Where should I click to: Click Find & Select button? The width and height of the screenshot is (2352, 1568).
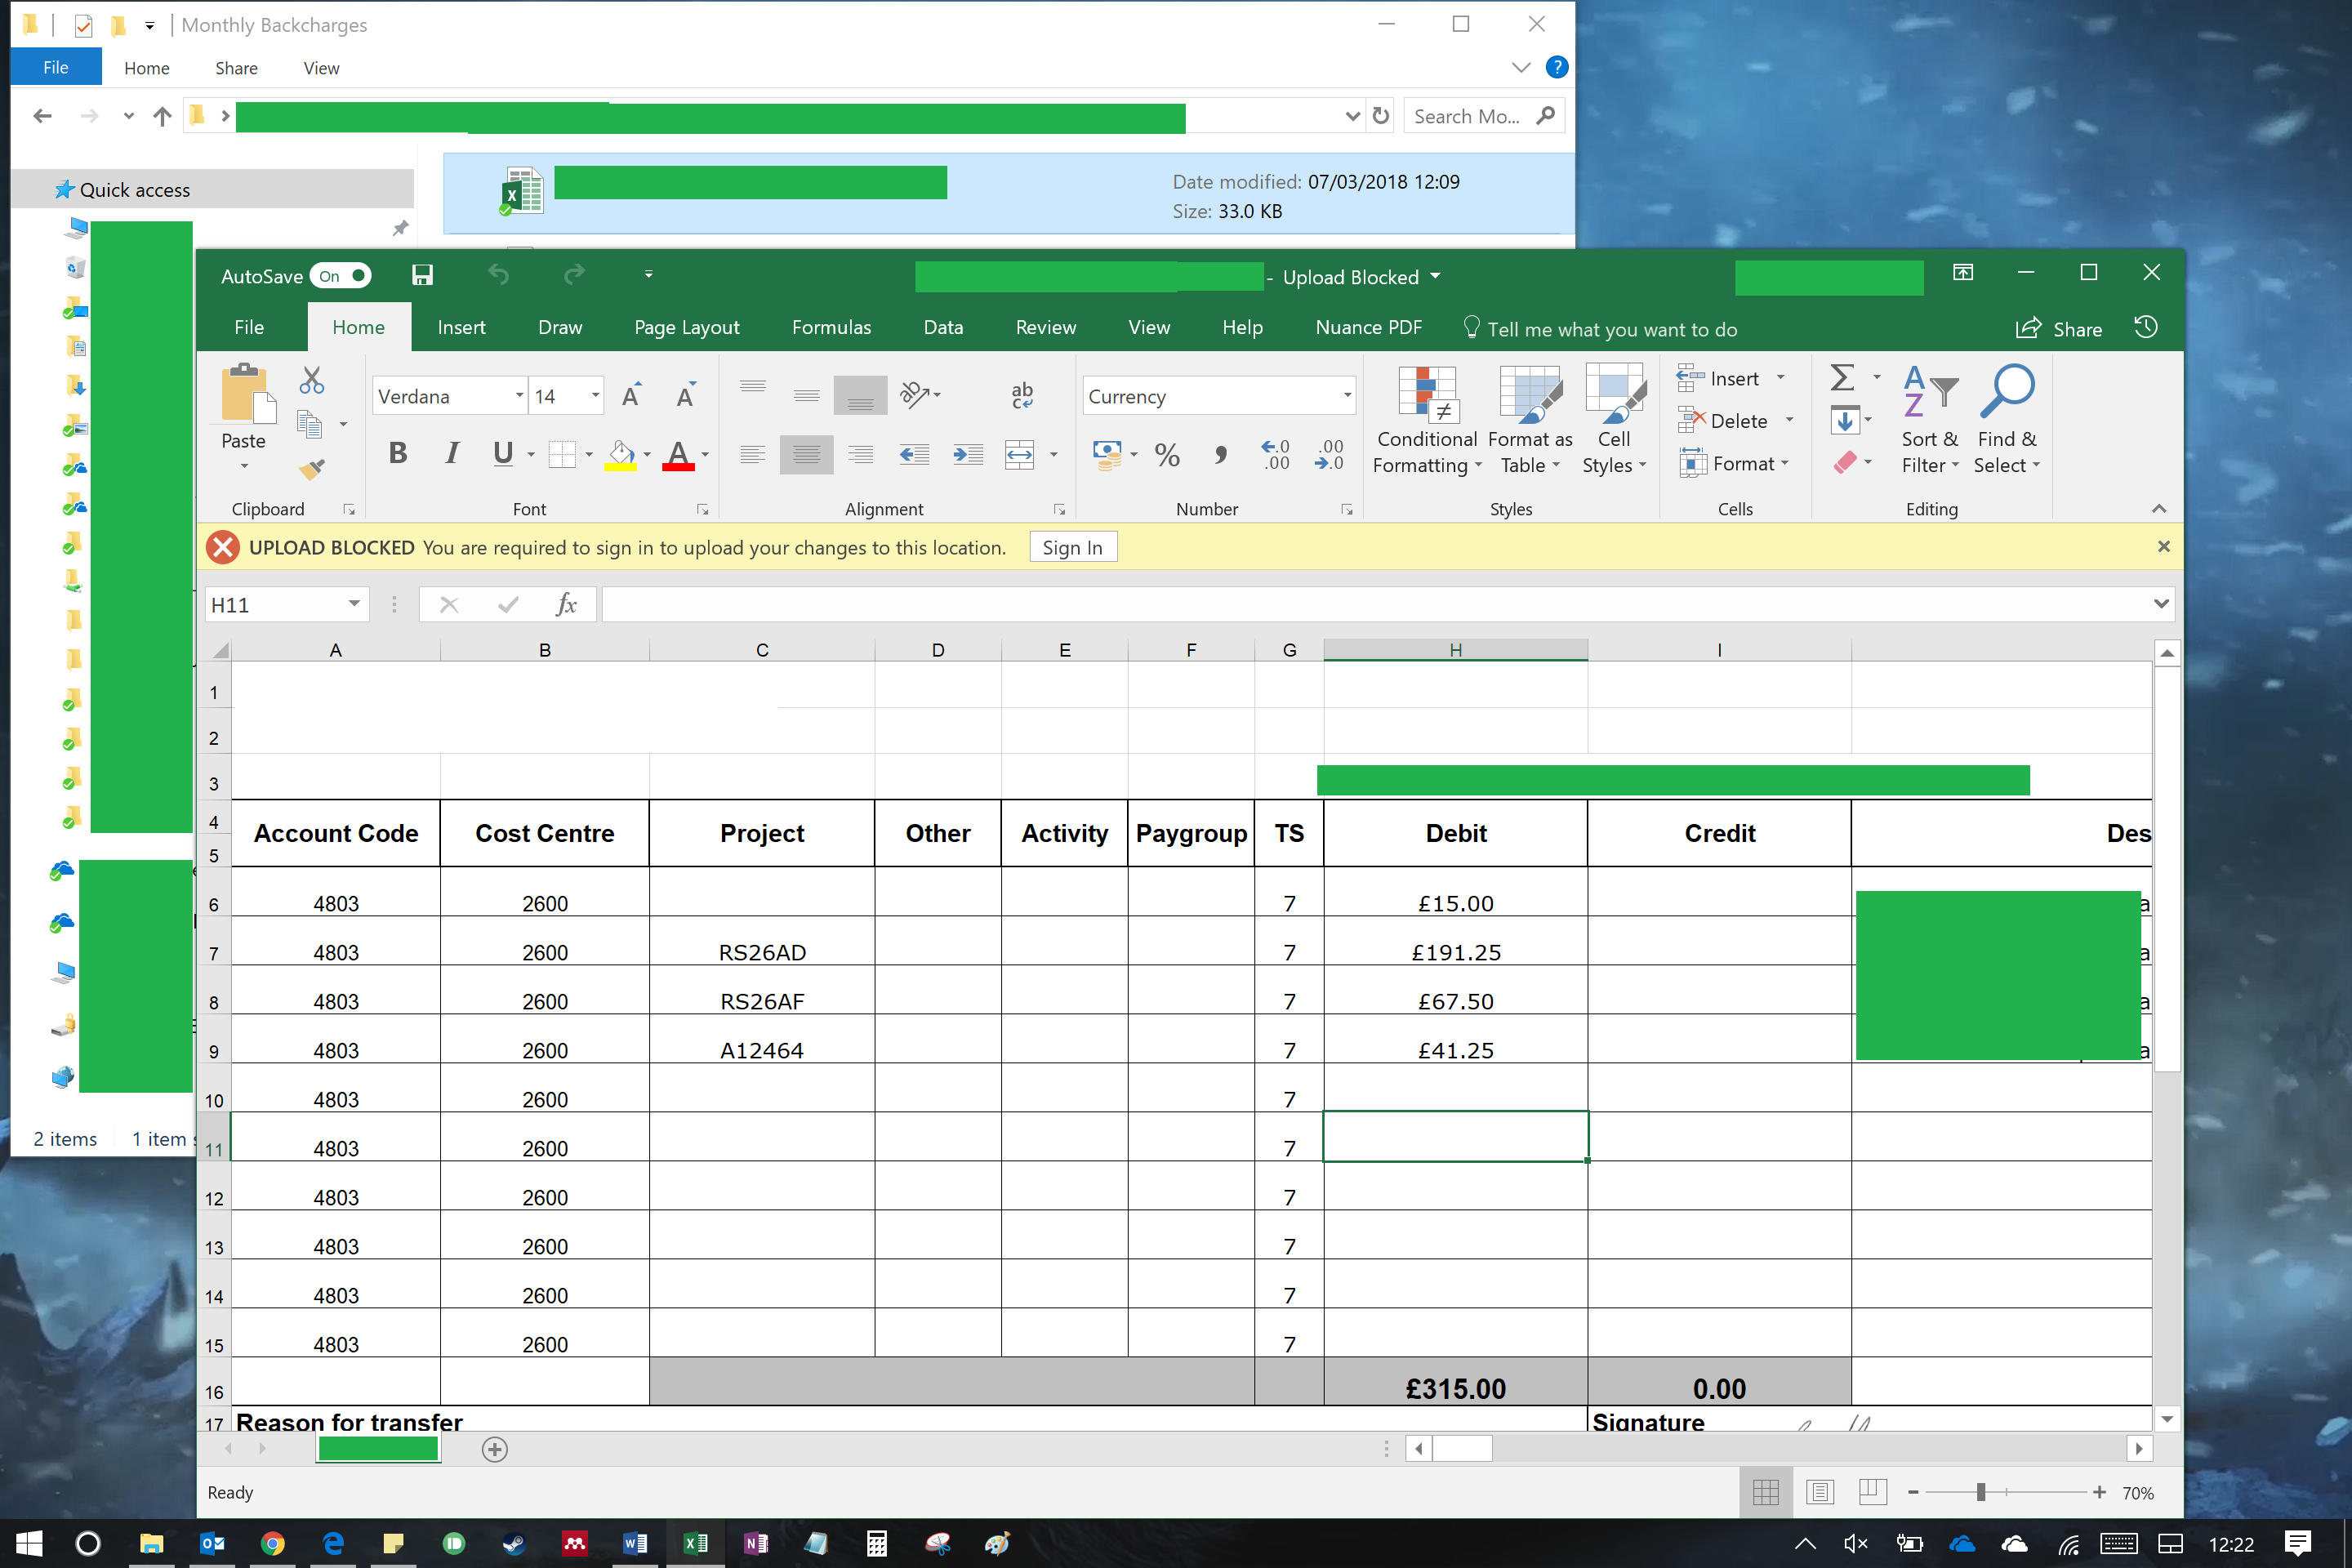point(2007,419)
